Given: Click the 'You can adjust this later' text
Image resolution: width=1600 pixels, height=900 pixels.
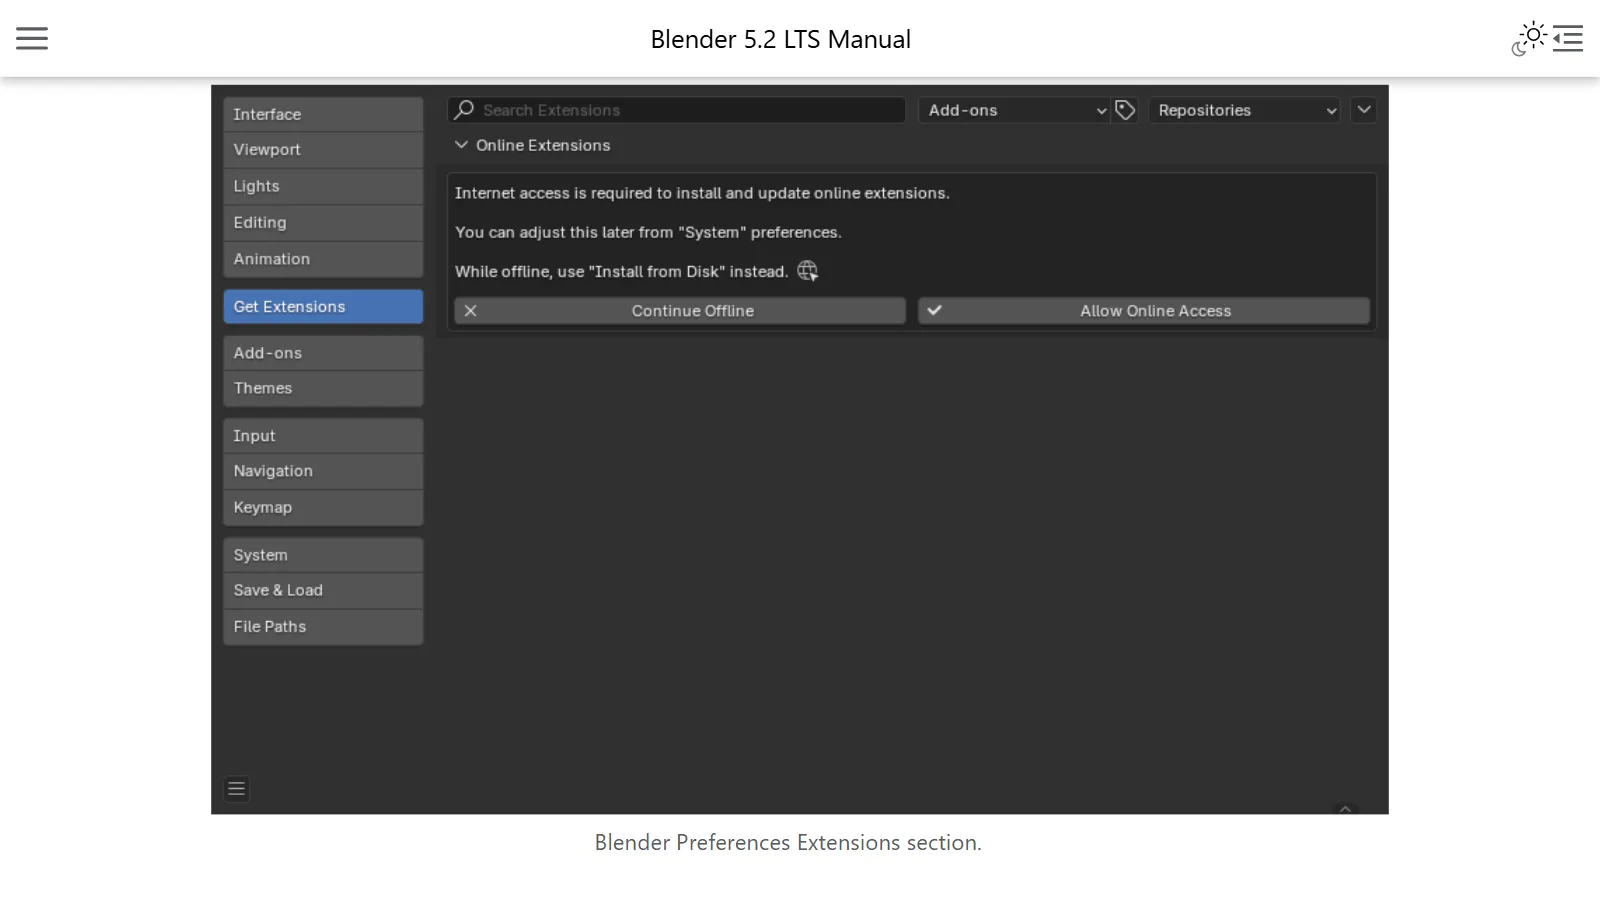Looking at the screenshot, I should pos(648,232).
